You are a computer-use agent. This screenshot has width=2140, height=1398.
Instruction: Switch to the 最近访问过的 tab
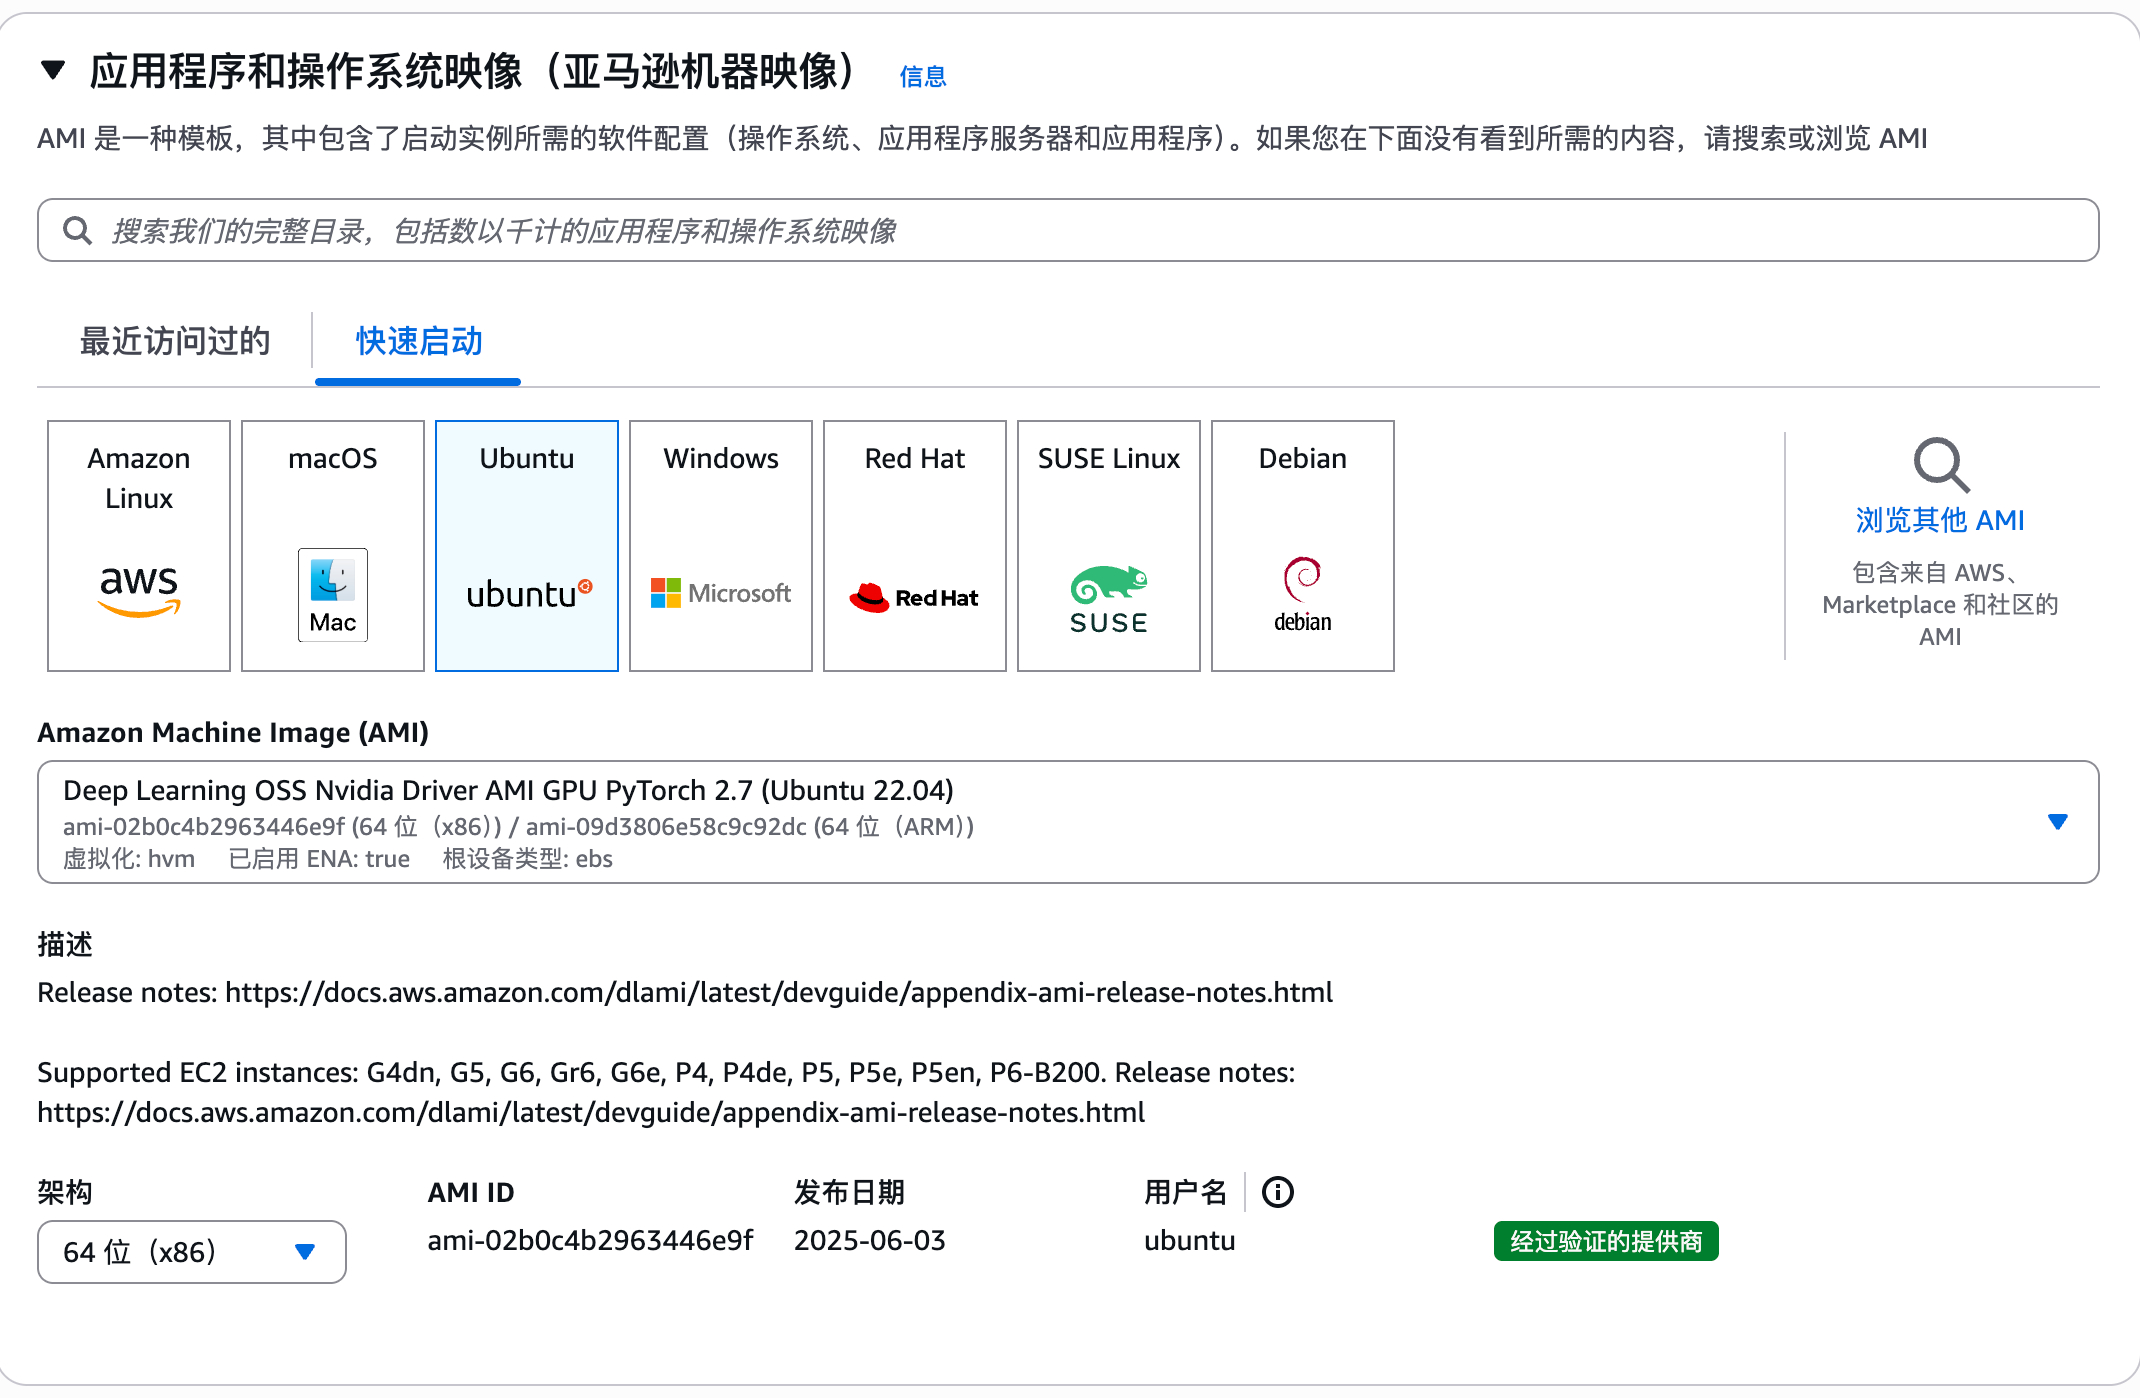tap(175, 342)
